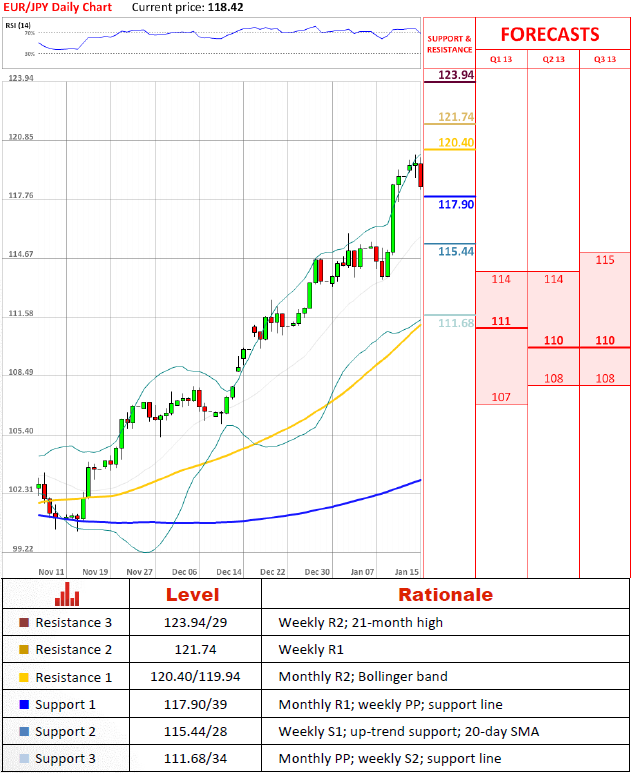
Task: Click the 99.22 price axis label
Action: pyautogui.click(x=21, y=549)
